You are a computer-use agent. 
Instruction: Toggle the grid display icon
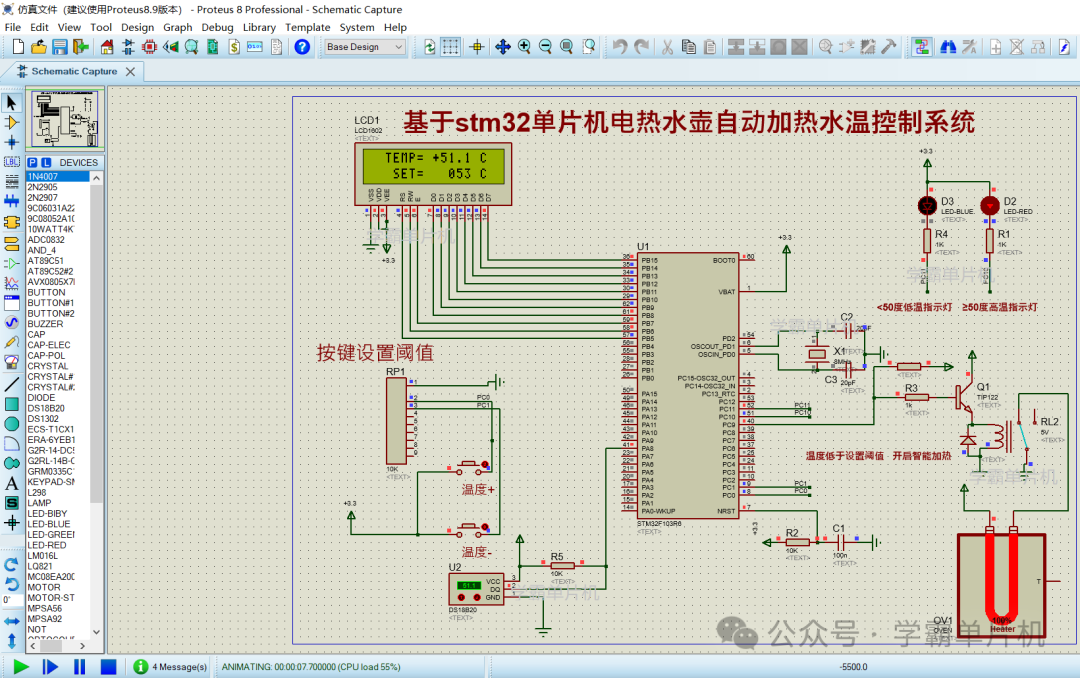point(450,47)
